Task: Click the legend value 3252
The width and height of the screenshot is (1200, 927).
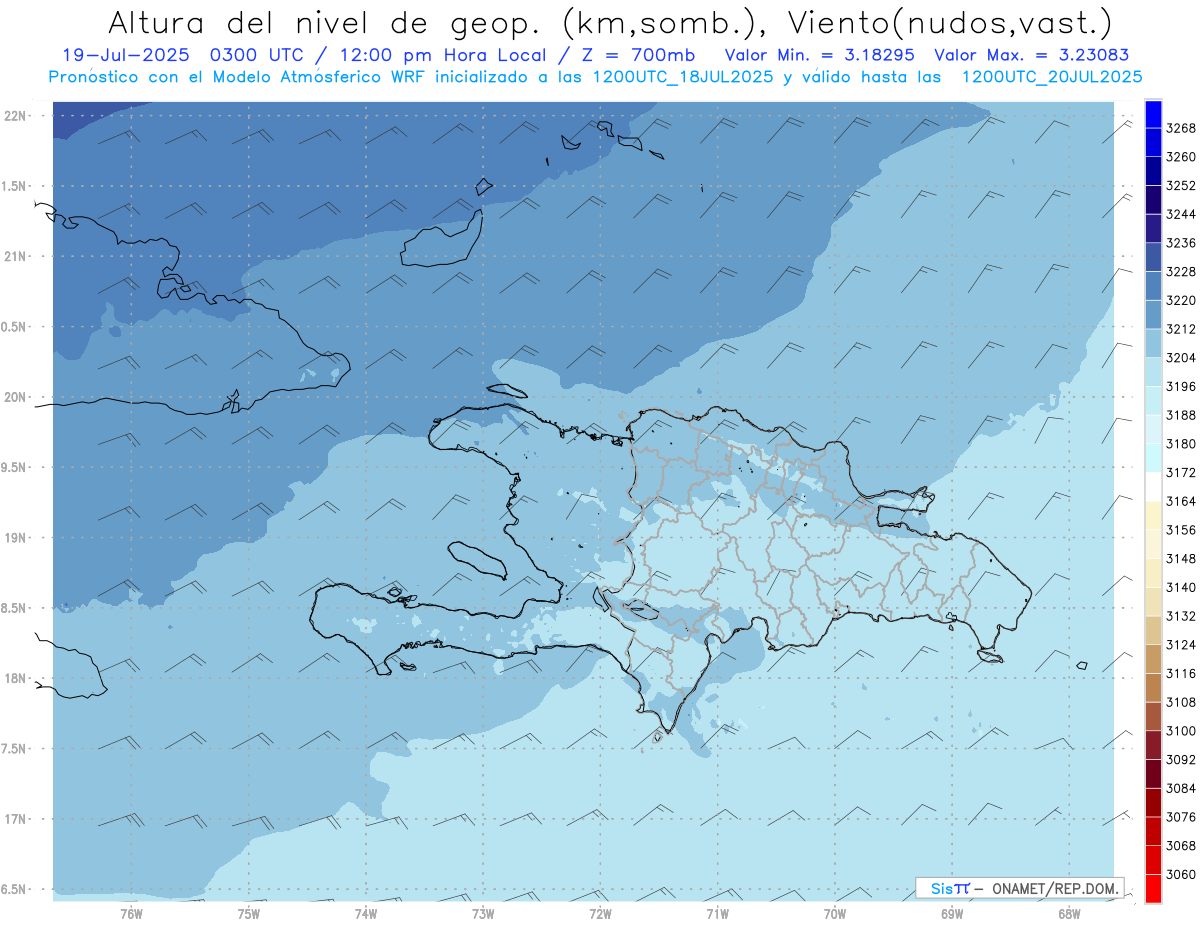Action: point(1180,186)
